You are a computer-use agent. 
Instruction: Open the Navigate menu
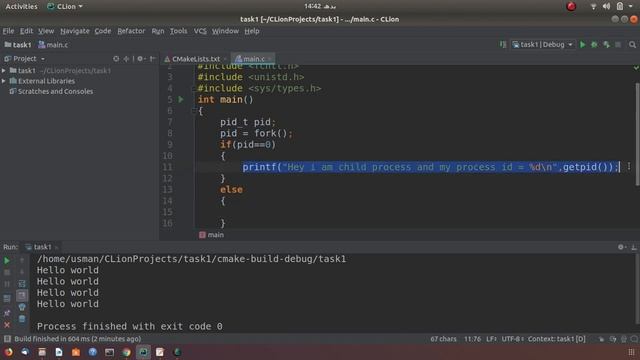pos(75,31)
